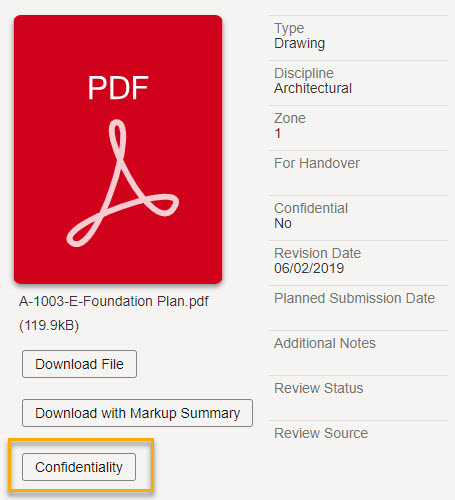This screenshot has height=500, width=455.
Task: Click the Discipline field label
Action: [304, 73]
